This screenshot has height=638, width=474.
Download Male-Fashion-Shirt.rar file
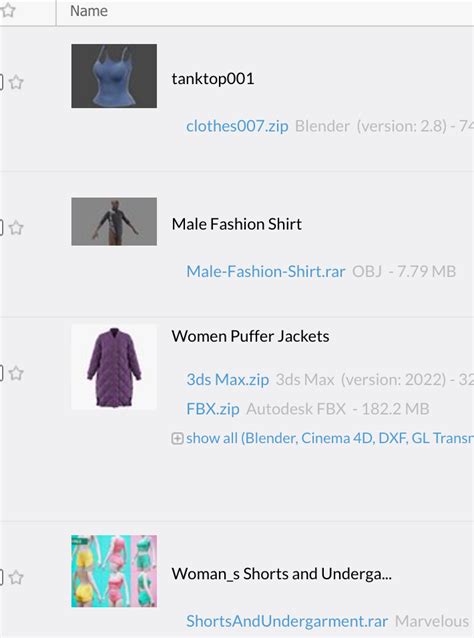pos(266,271)
